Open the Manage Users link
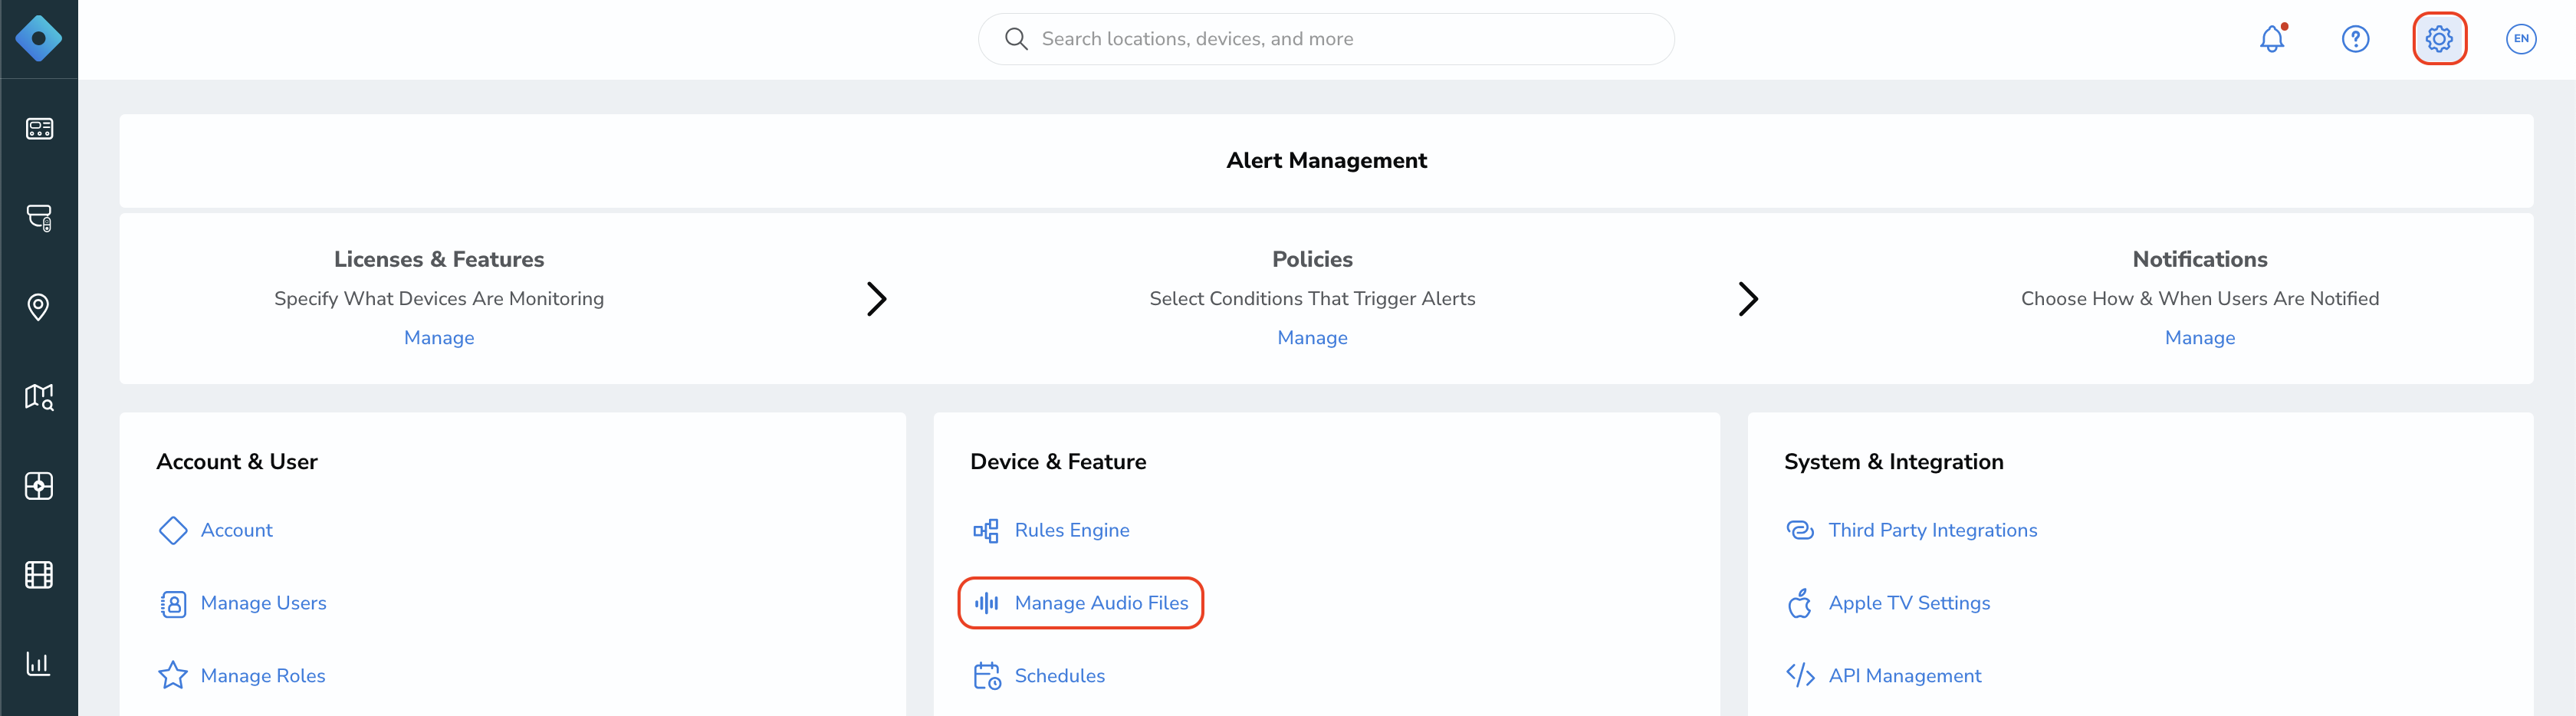The height and width of the screenshot is (716, 2576). [263, 603]
